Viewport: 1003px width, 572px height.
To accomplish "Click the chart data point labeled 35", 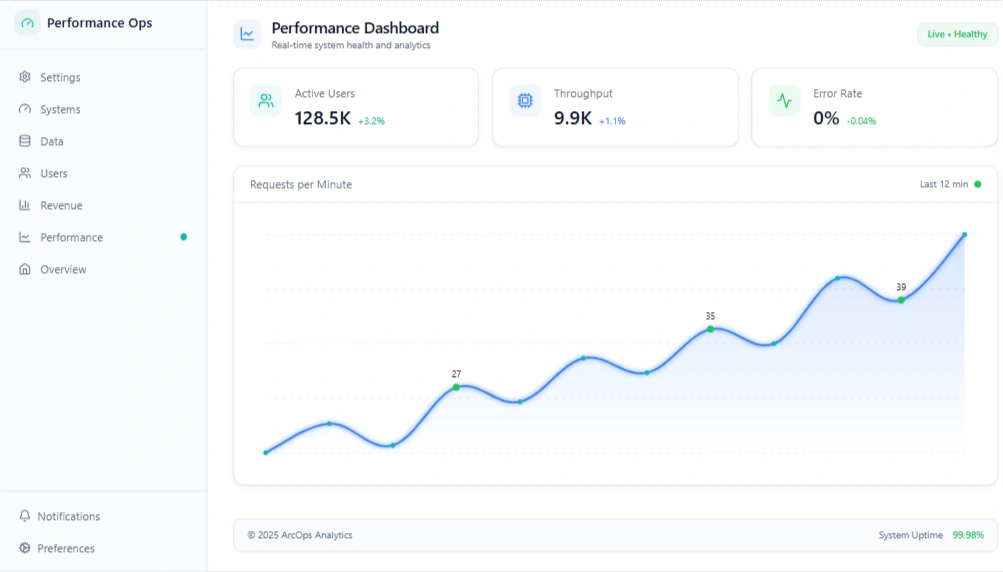I will point(710,329).
